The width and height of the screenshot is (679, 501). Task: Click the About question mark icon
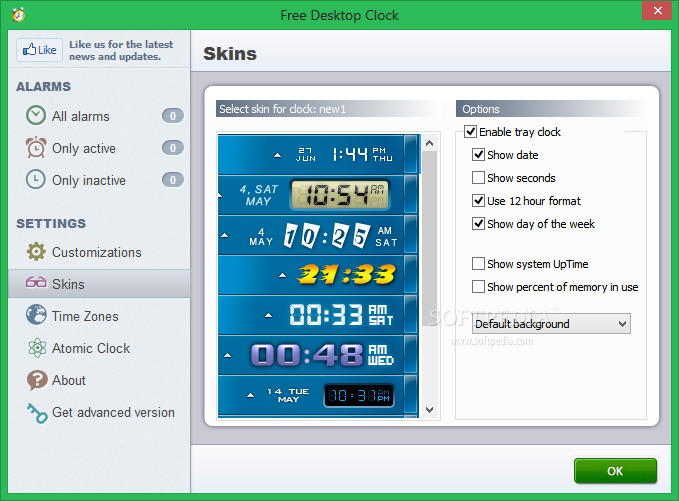(x=37, y=380)
